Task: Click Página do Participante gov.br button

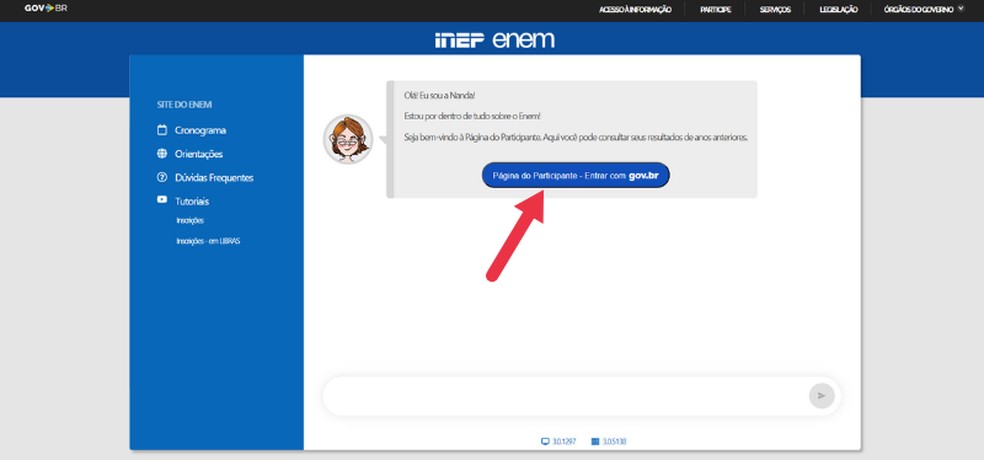Action: (575, 176)
